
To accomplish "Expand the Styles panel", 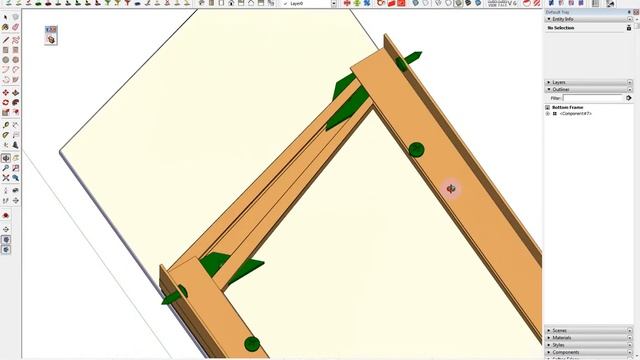I will point(549,345).
